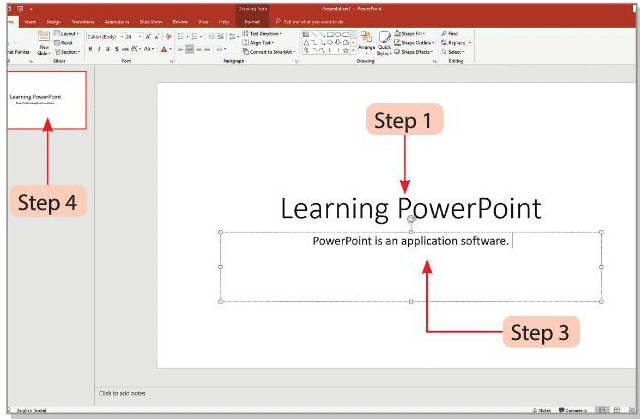Open the Paragraph dialog launcher
Viewport: 640px width, 419px height.
point(296,62)
